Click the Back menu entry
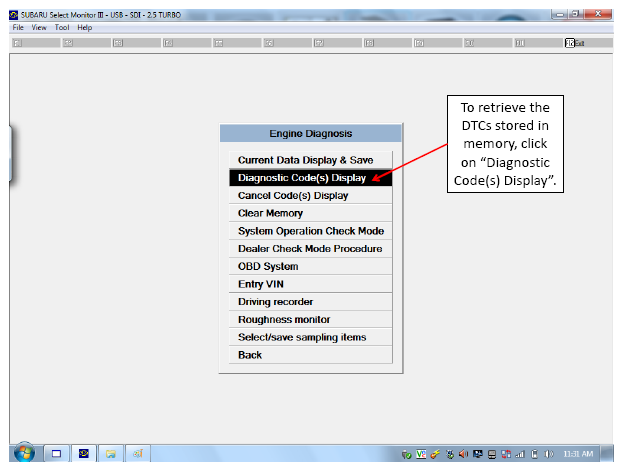623x471 pixels. tap(310, 355)
